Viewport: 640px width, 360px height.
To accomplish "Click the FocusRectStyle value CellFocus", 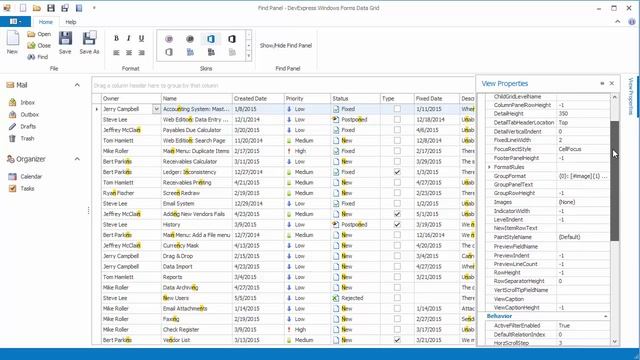I will coord(583,149).
